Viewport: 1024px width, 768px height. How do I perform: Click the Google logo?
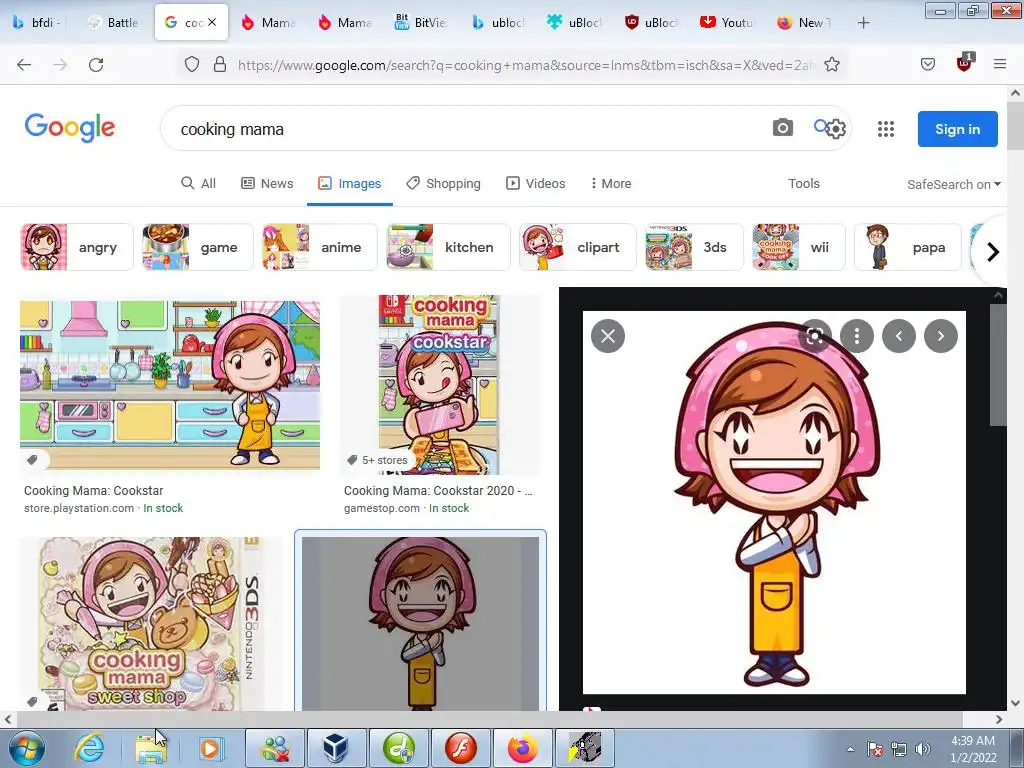69,127
